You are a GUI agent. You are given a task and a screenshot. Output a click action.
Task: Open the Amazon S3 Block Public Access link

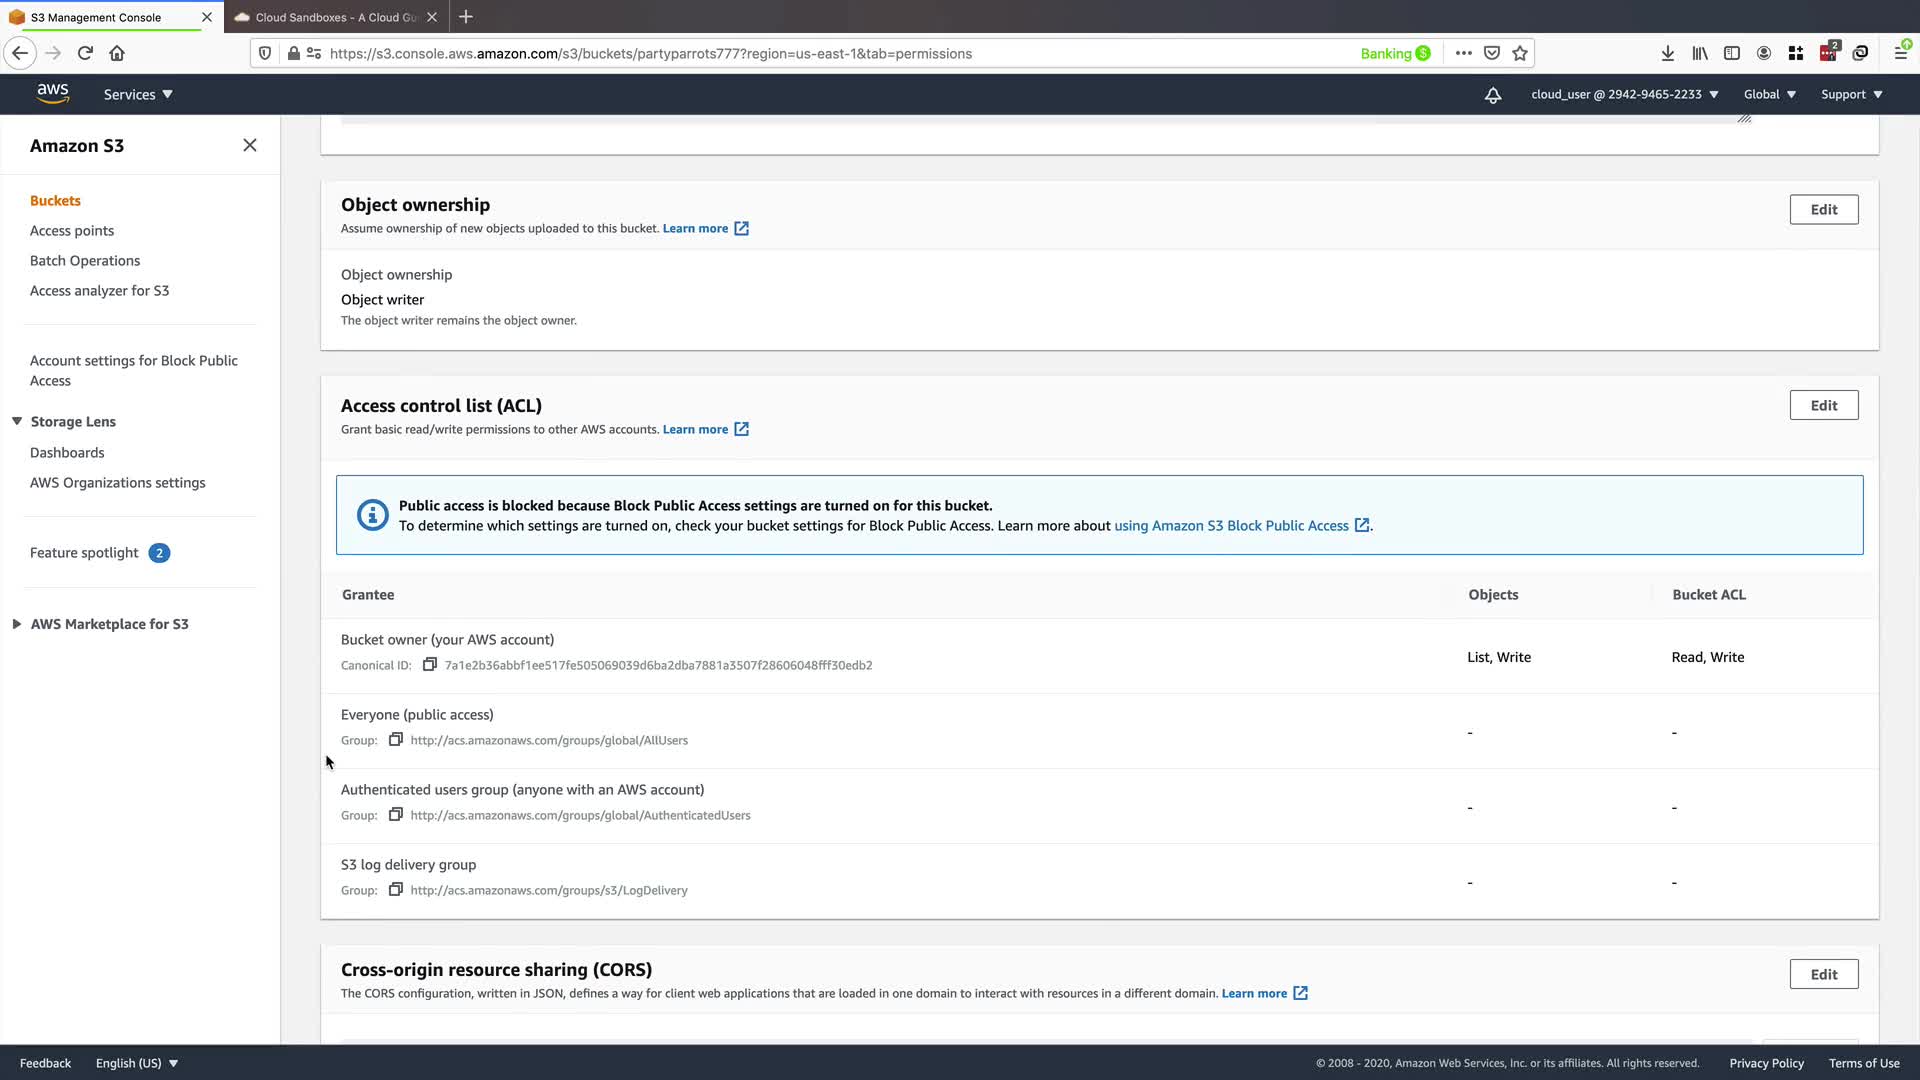1231,526
